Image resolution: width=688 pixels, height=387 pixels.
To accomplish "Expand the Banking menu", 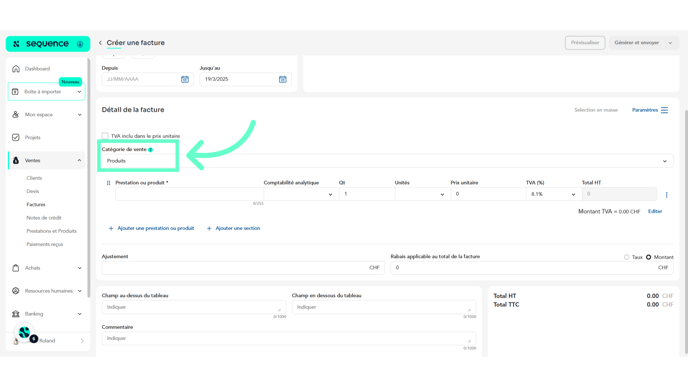I will (x=79, y=314).
